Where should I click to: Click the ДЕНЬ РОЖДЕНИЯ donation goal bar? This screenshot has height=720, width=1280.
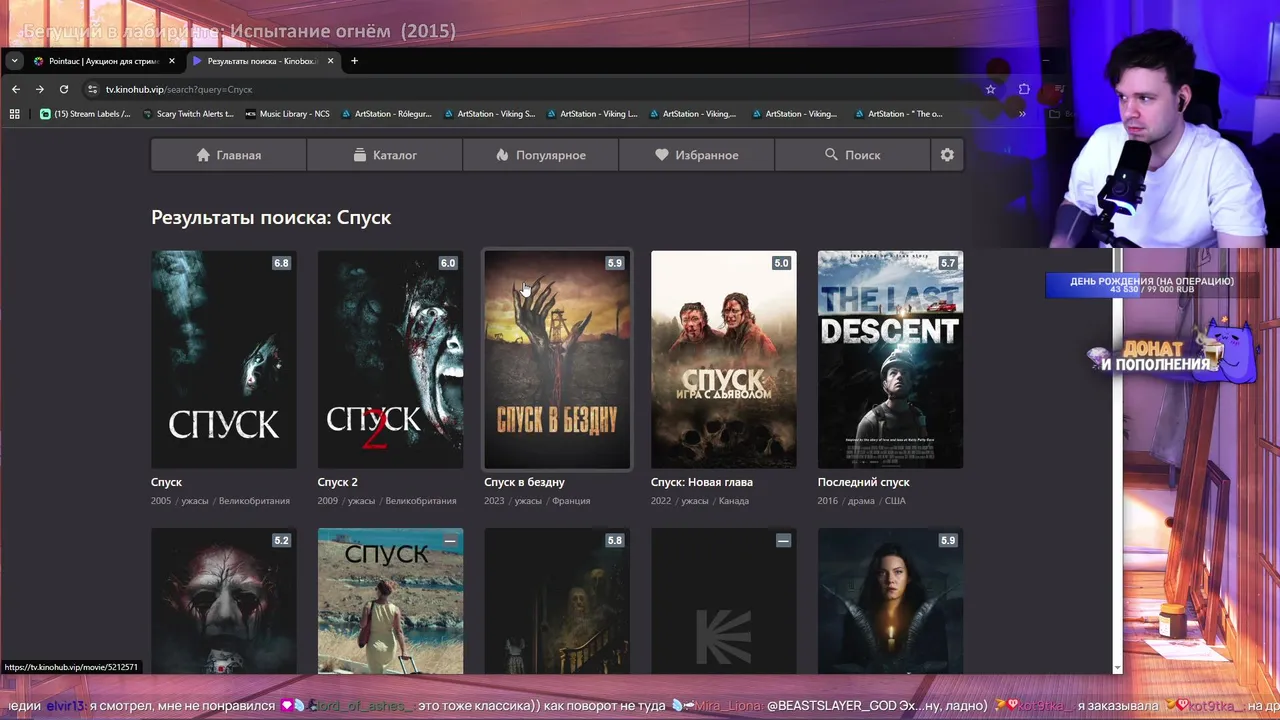[1151, 285]
